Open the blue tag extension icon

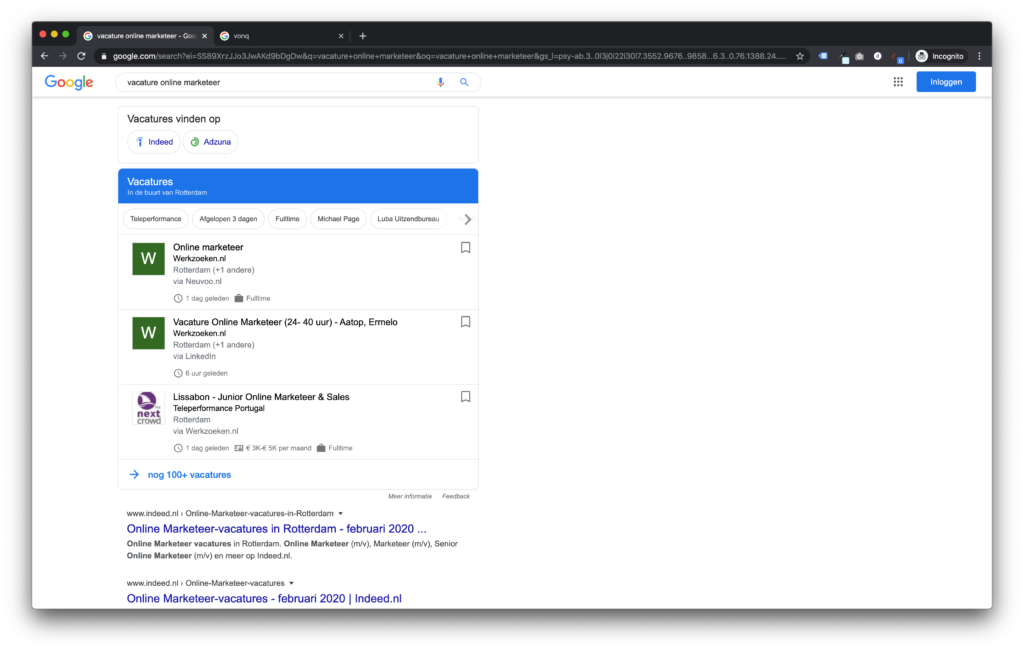823,56
